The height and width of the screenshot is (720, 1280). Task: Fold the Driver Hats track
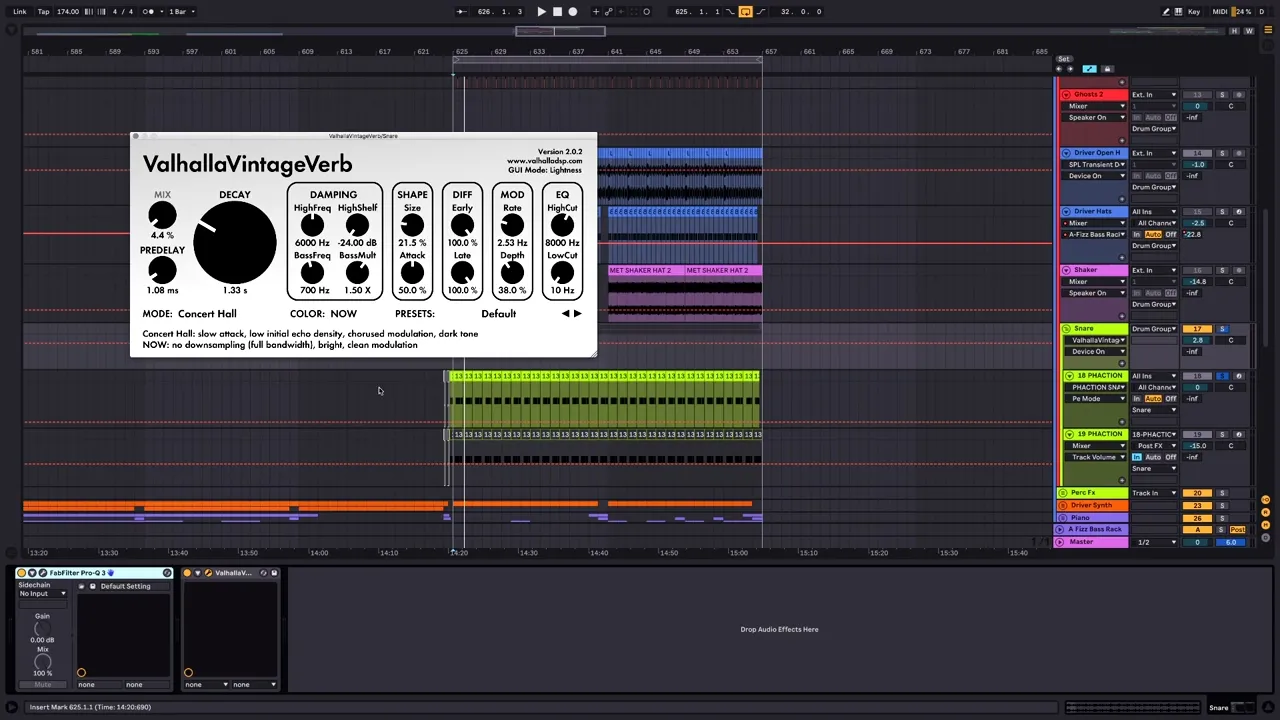(x=1067, y=212)
